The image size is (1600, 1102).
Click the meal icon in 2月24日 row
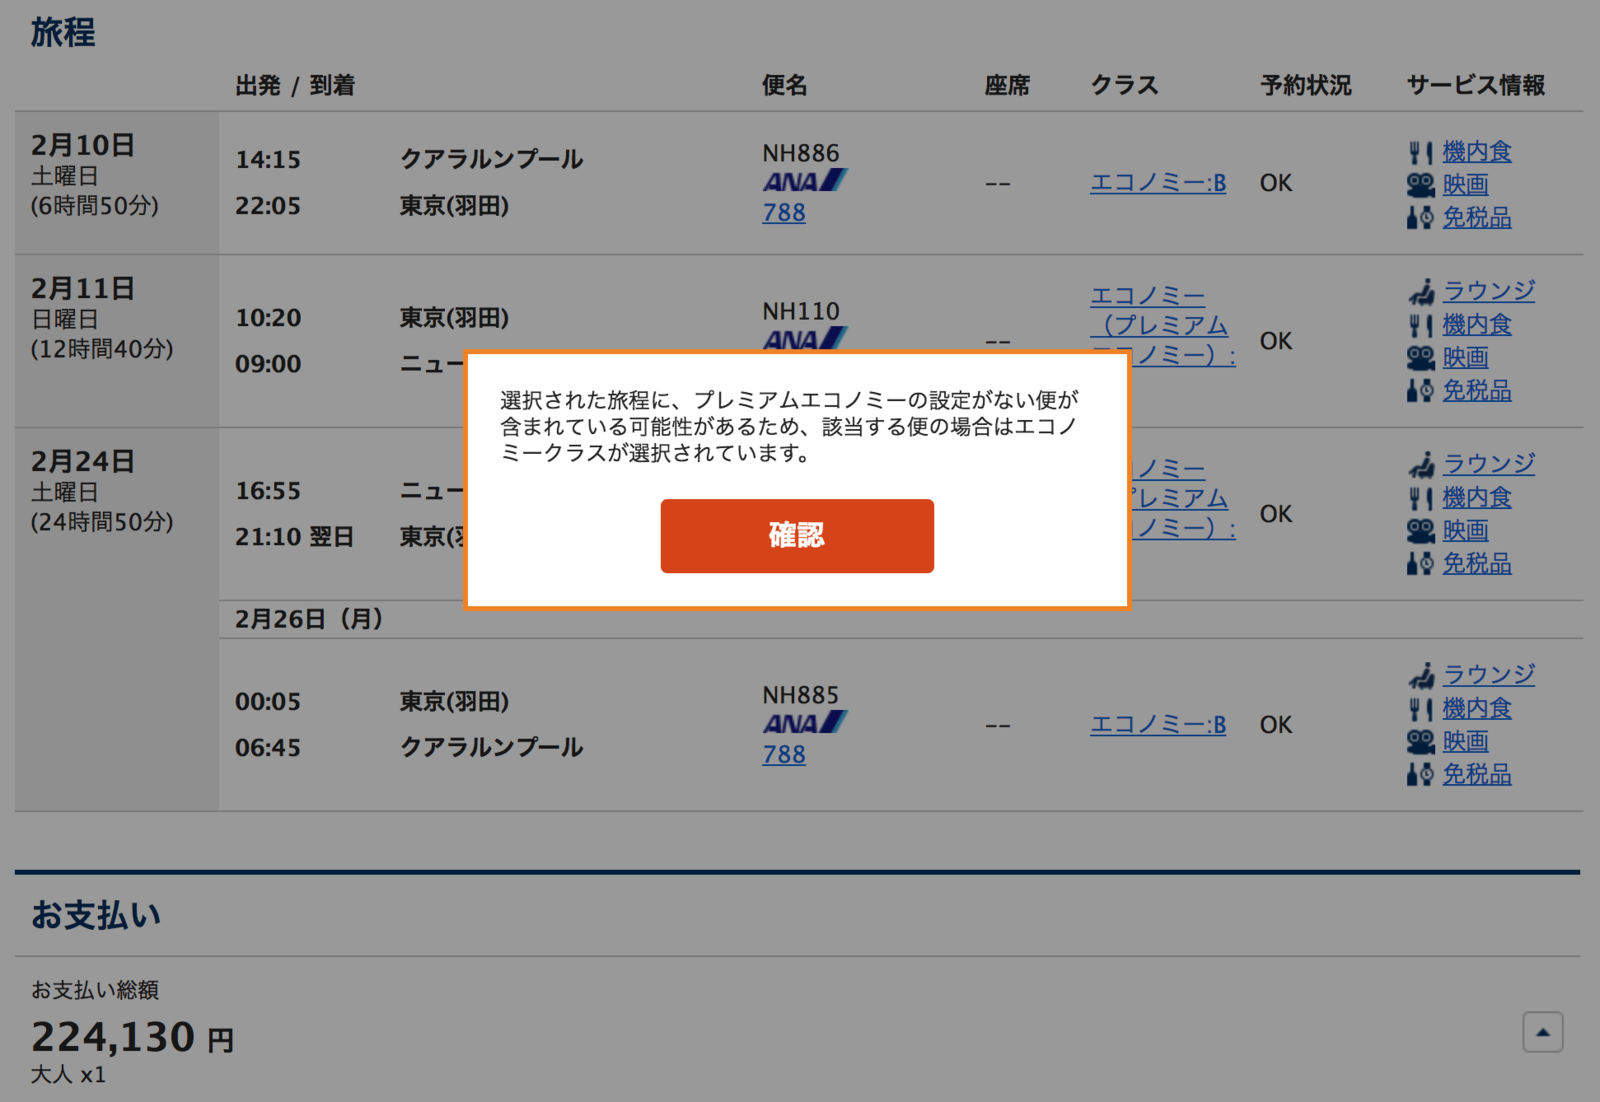point(1420,498)
